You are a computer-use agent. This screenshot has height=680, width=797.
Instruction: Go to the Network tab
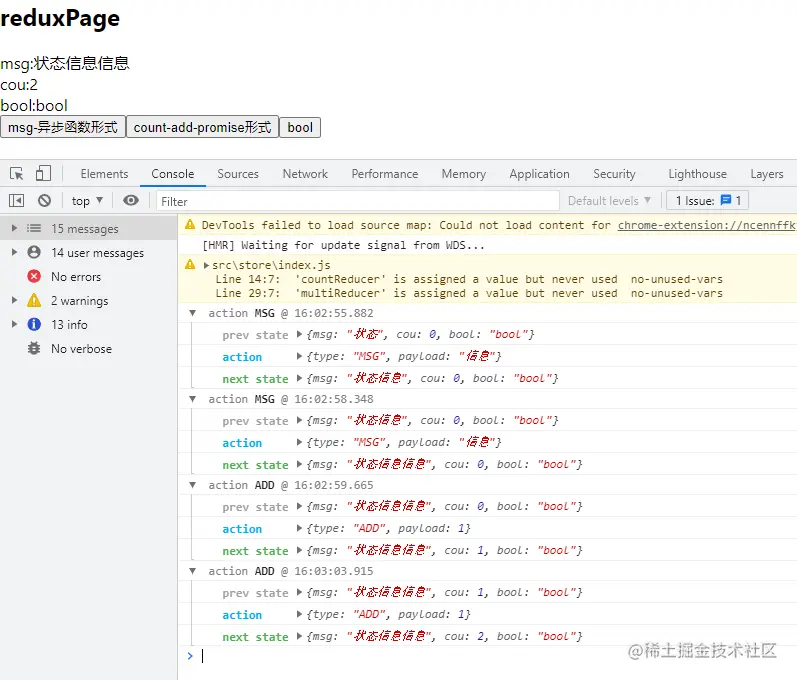(x=305, y=174)
